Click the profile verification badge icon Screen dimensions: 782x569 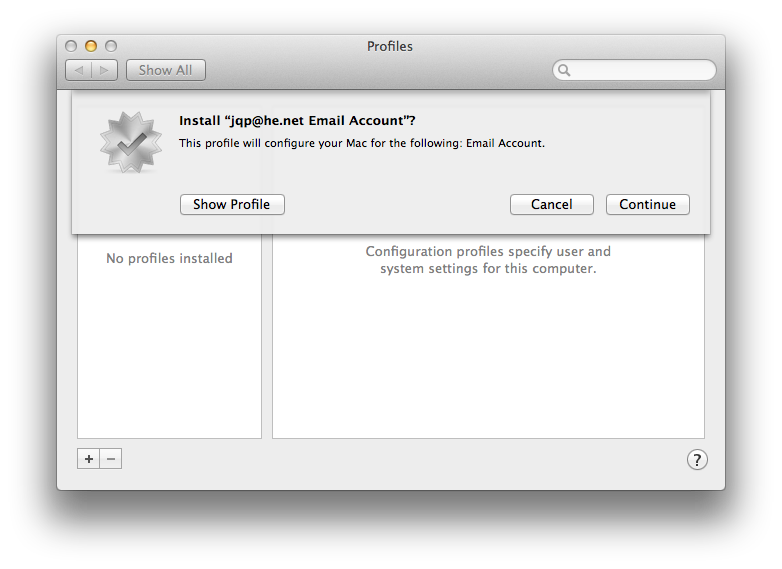(131, 143)
